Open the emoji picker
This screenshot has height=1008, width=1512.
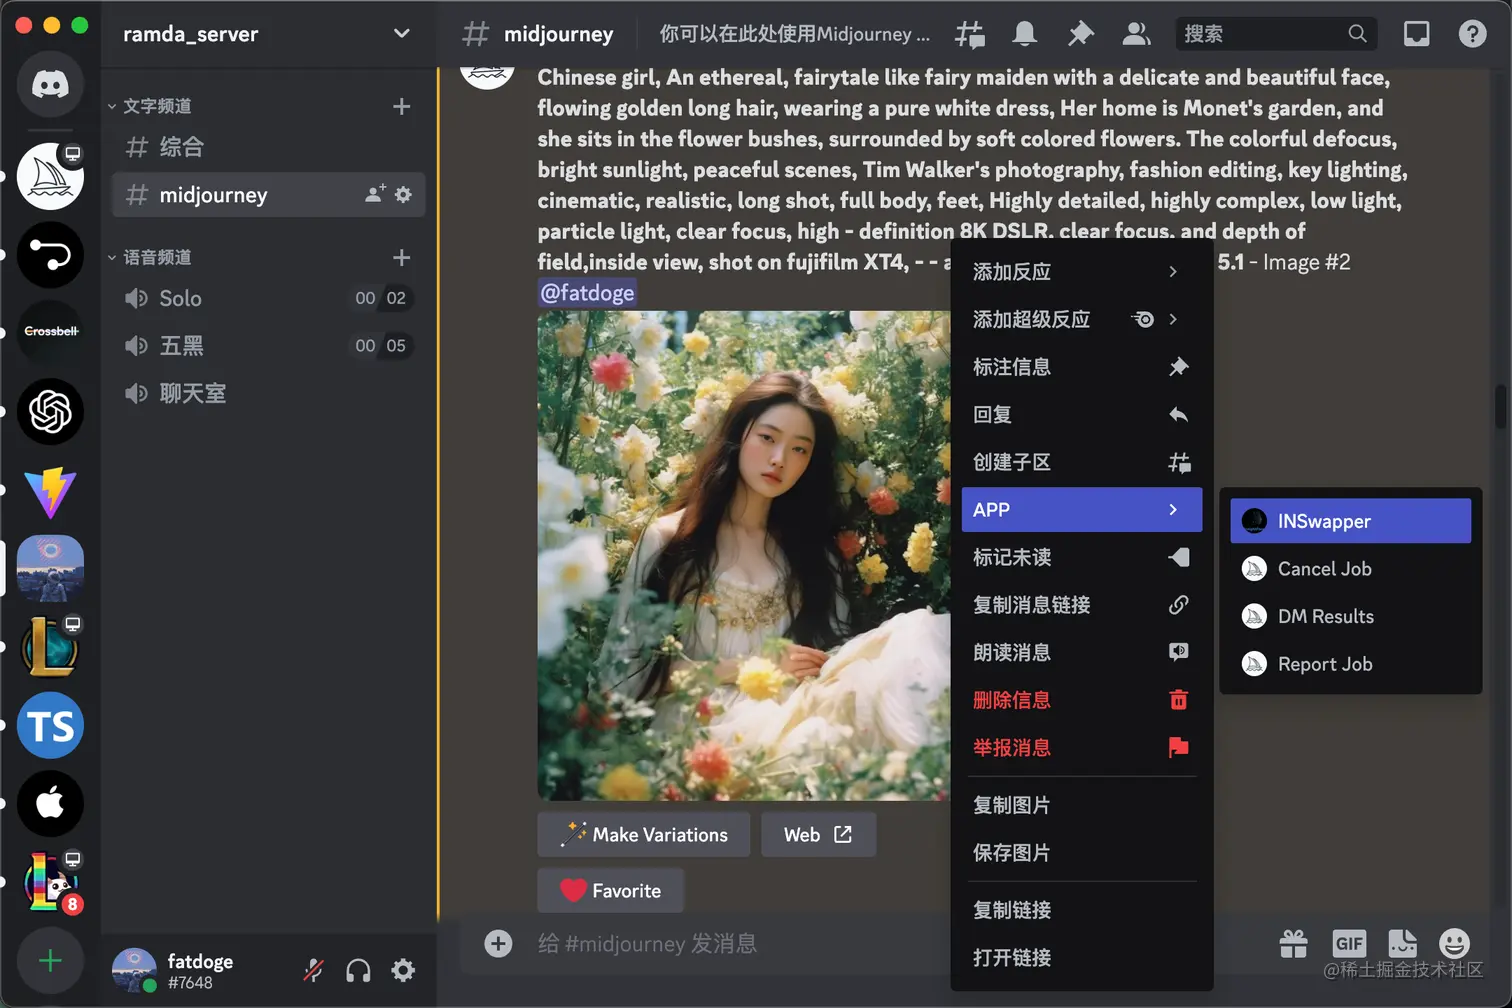pos(1454,943)
